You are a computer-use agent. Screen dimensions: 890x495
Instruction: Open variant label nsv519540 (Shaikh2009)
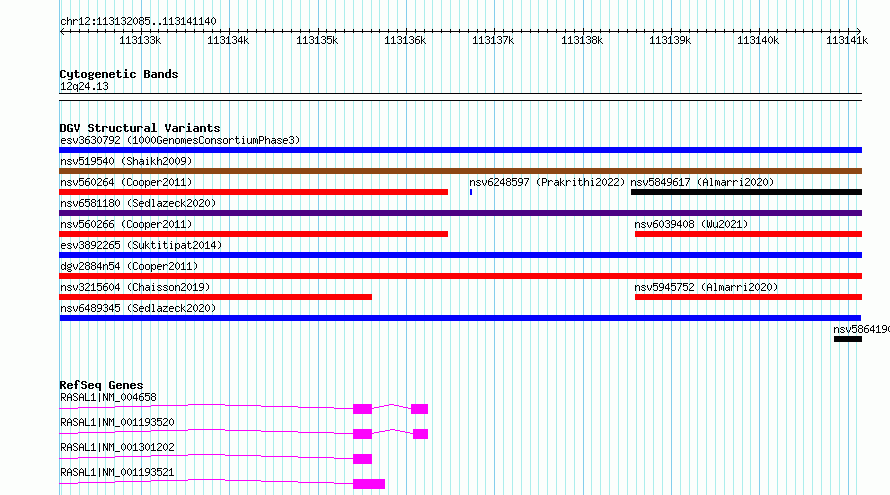(x=126, y=161)
